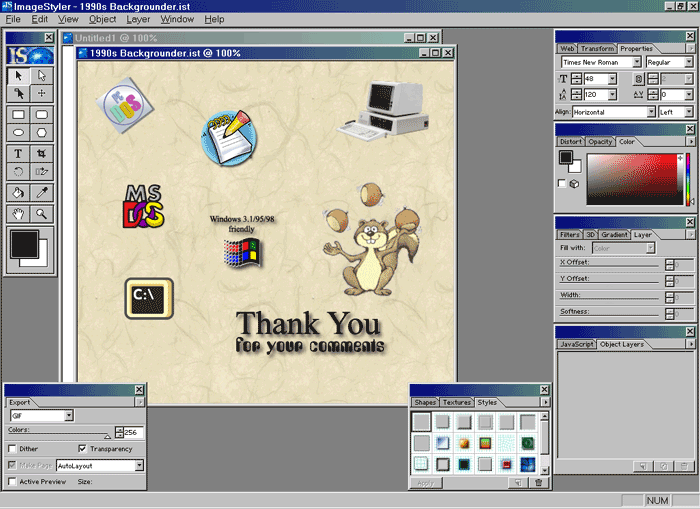Click the new layer icon in Object Layers
700x509 pixels.
coord(643,467)
